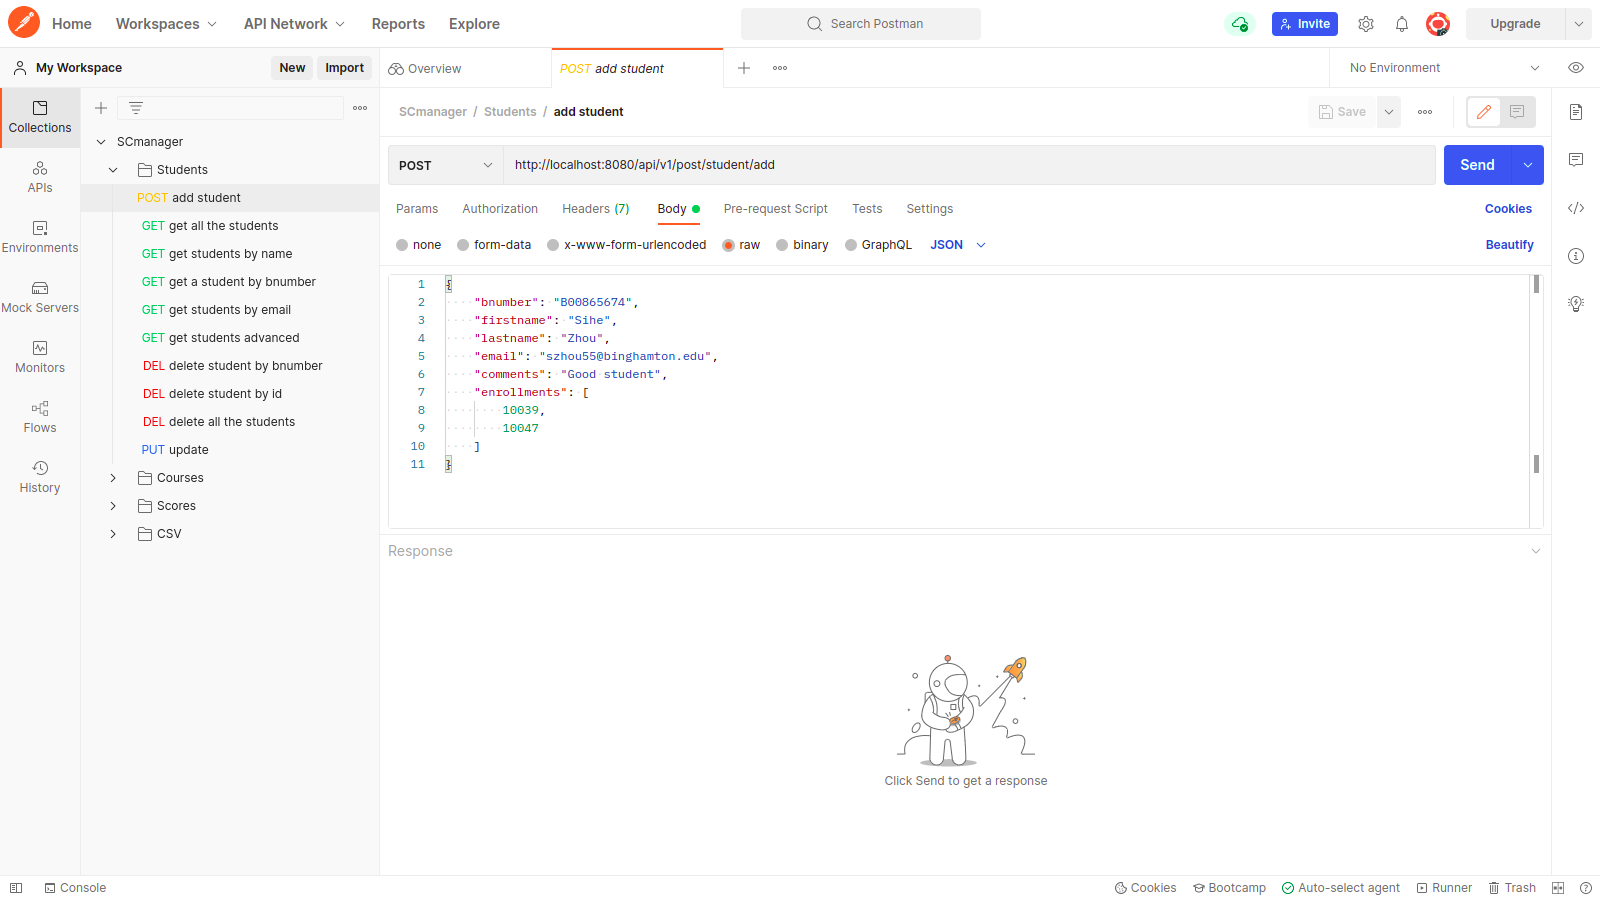Image resolution: width=1600 pixels, height=900 pixels.
Task: Open the Documentation panel icon
Action: coord(1576,112)
